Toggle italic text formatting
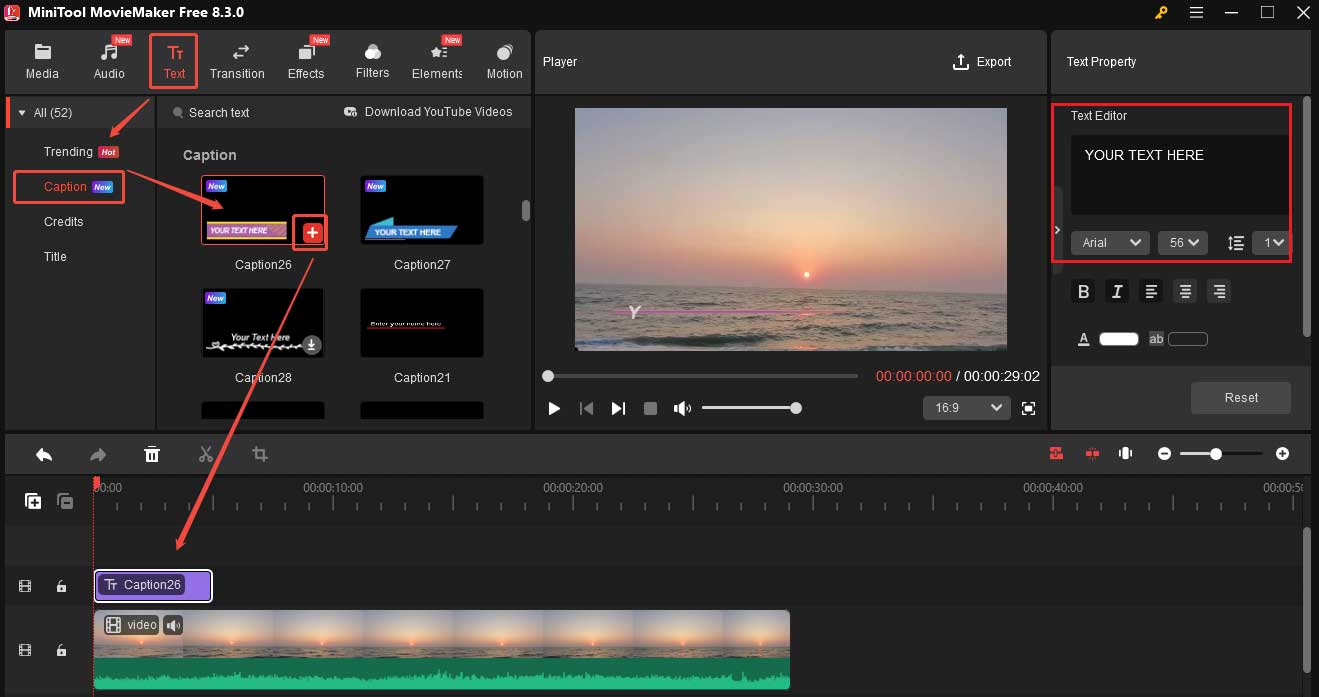Image resolution: width=1319 pixels, height=697 pixels. [1117, 292]
